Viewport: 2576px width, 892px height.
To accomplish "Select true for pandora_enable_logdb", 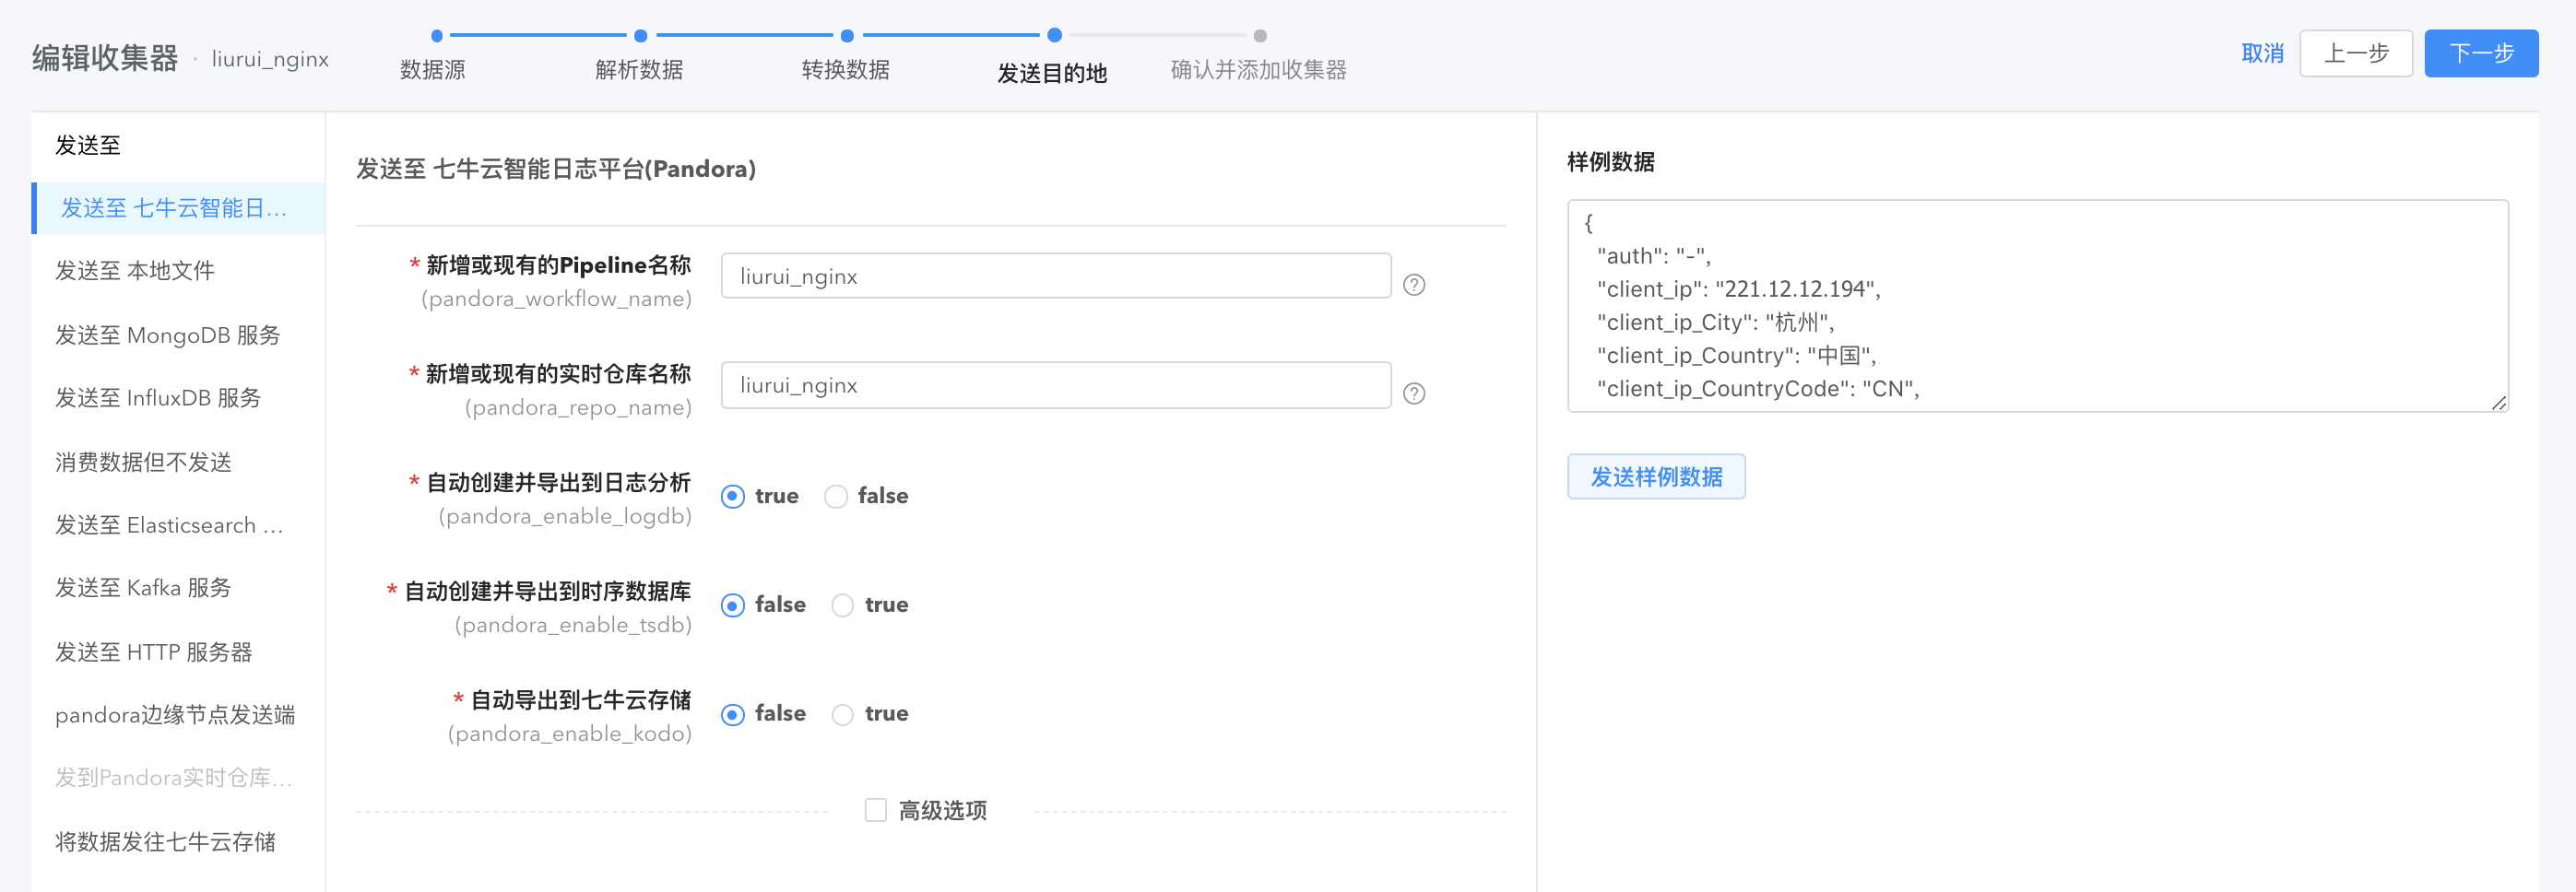I will coord(733,496).
